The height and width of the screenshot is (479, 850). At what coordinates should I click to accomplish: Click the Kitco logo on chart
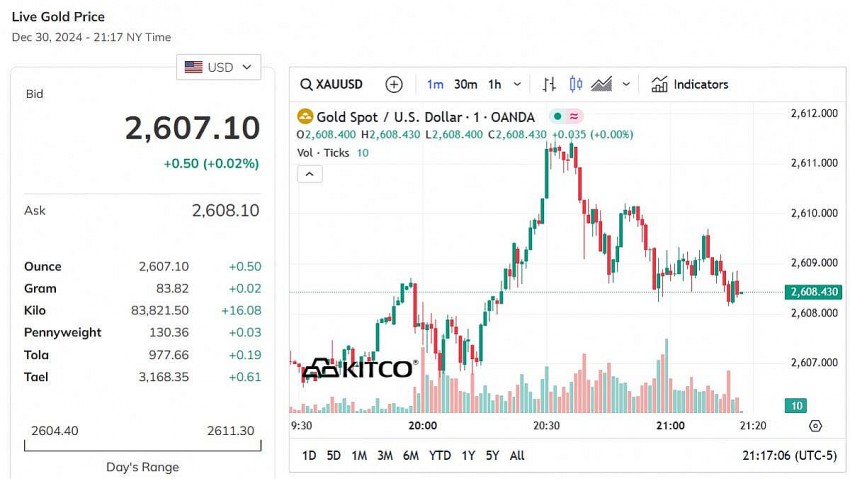pos(358,369)
